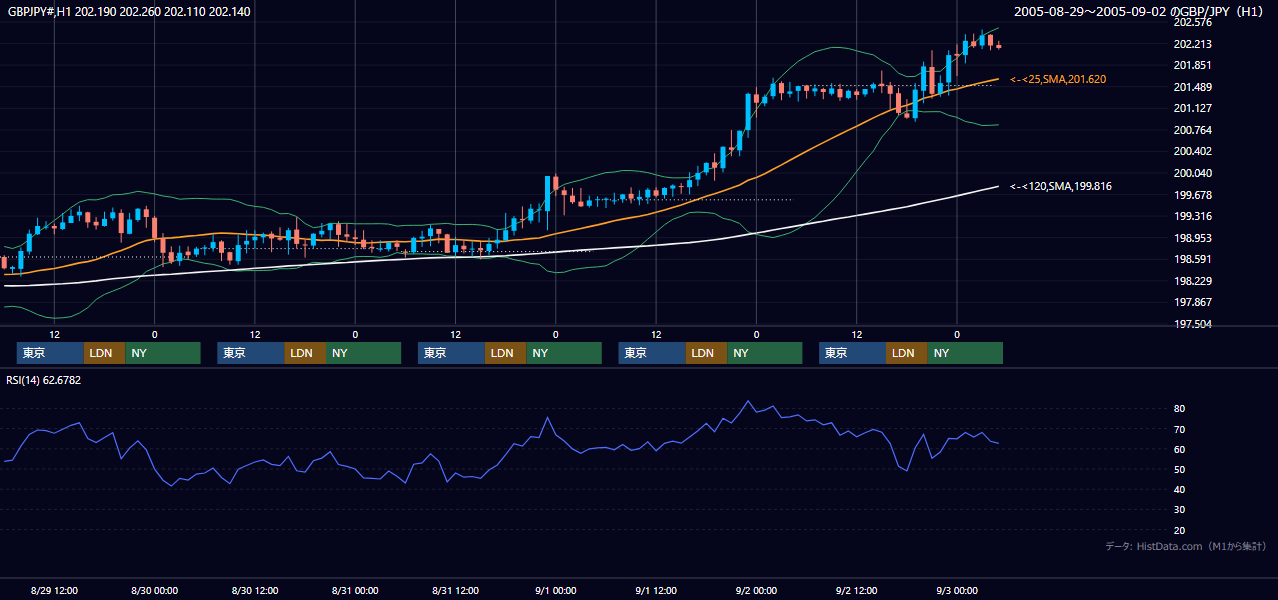Select the 8/31 12:00 date label
The height and width of the screenshot is (600, 1278).
tap(455, 590)
